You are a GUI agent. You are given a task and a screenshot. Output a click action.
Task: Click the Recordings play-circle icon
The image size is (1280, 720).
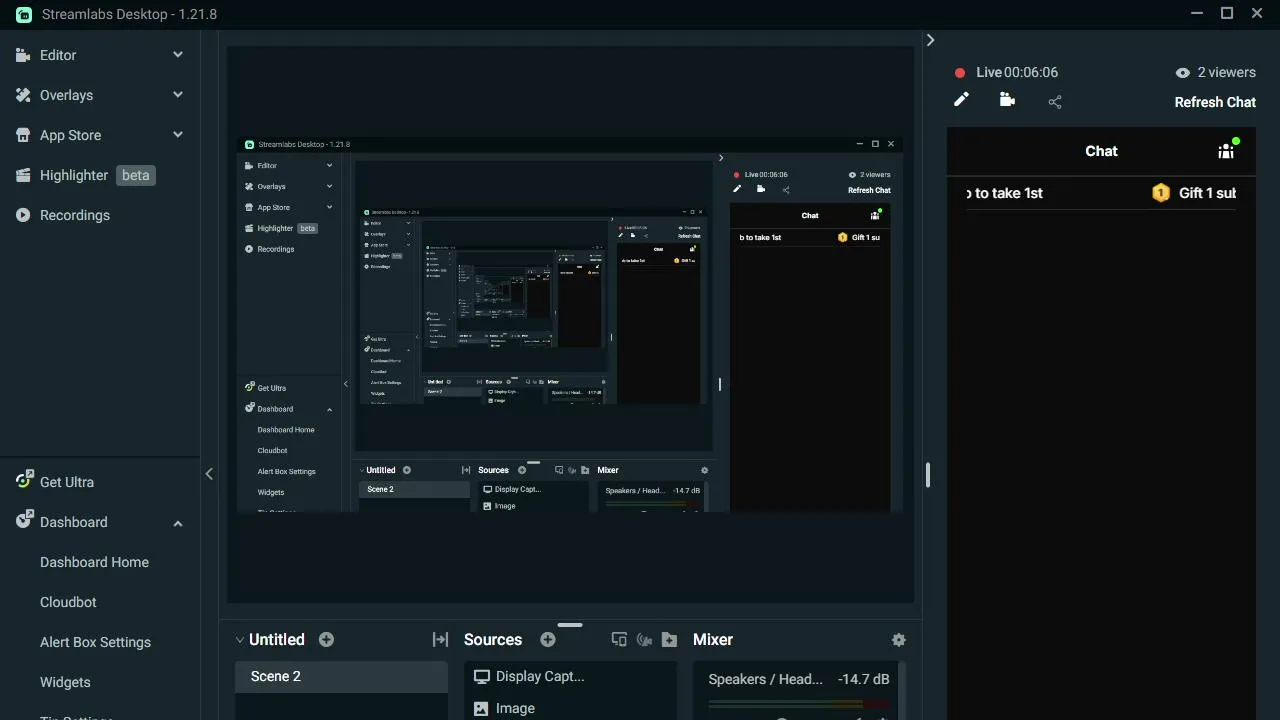tap(23, 215)
